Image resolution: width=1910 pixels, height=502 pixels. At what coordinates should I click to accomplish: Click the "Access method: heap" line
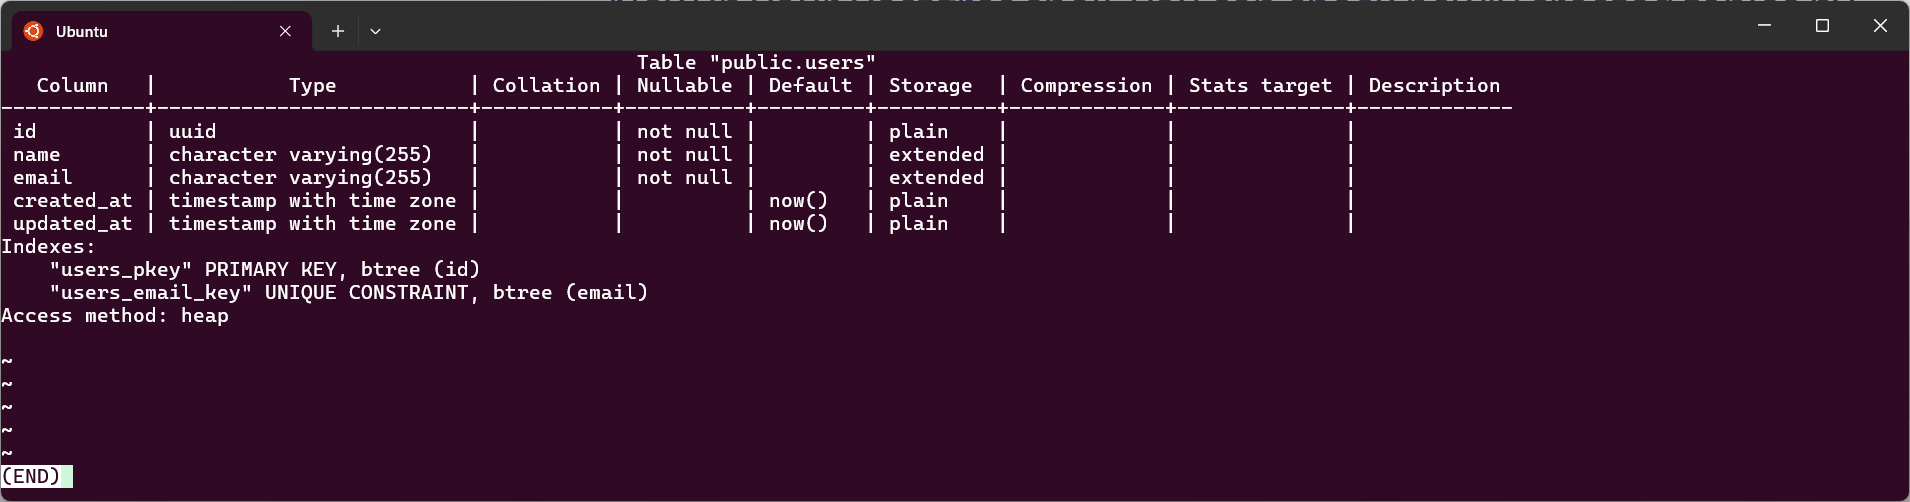pos(115,316)
